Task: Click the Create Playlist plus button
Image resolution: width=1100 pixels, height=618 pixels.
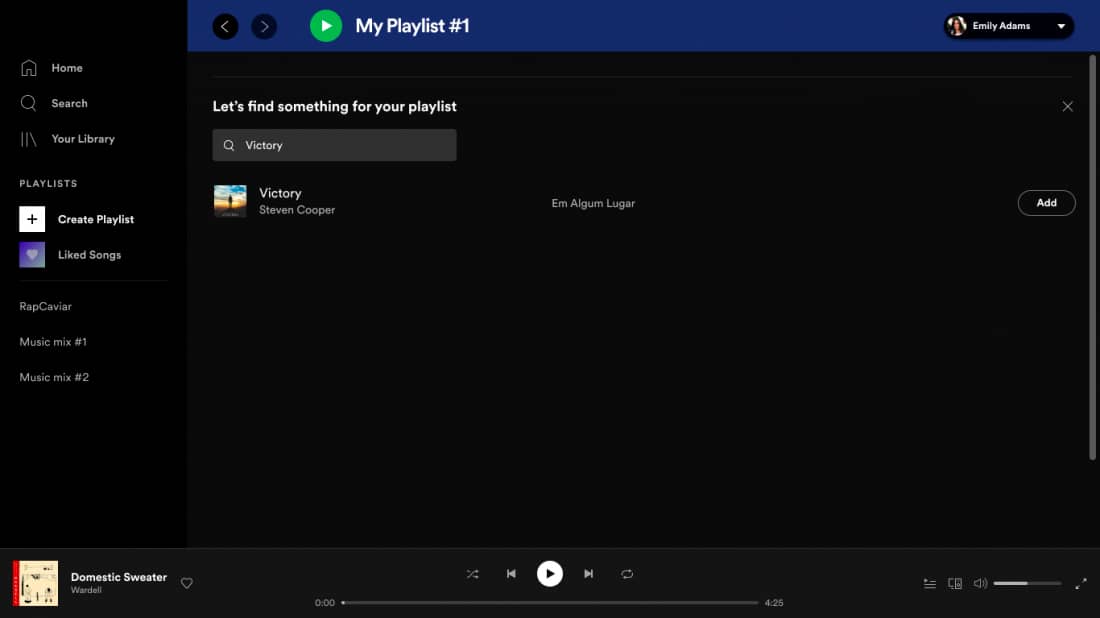Action: point(32,219)
